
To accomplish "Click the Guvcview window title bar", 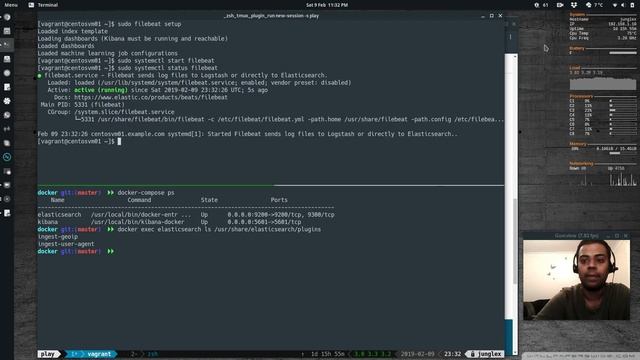I will [576, 236].
